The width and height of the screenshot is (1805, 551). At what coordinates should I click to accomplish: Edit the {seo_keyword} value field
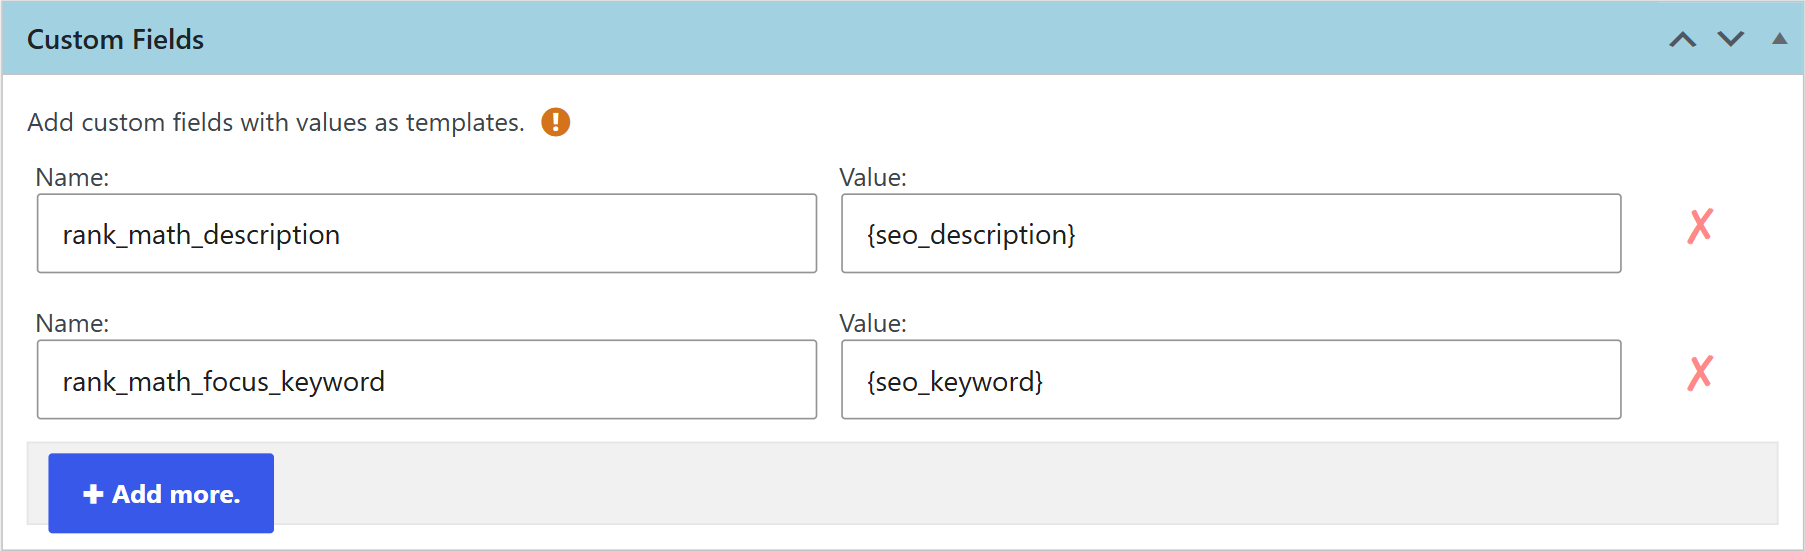(1231, 380)
